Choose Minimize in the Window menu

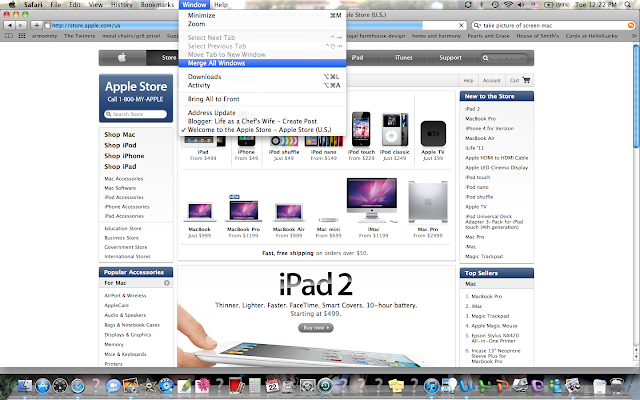pyautogui.click(x=262, y=15)
